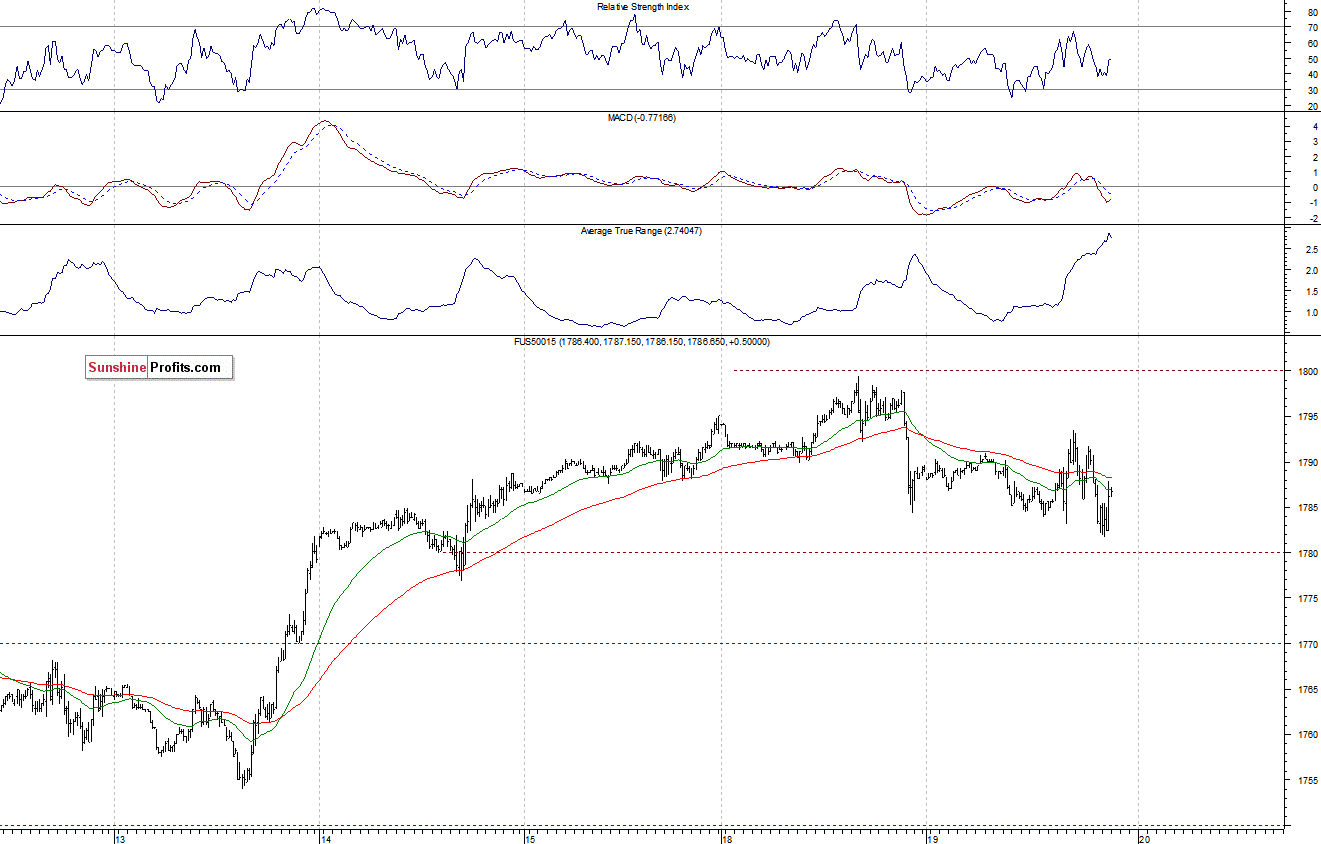Select the 1770 price axis label
This screenshot has height=844, width=1321.
(x=1307, y=644)
